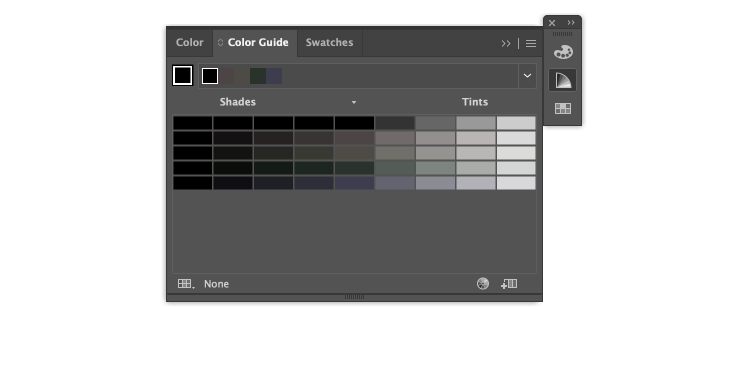Switch to the Color tab
This screenshot has width=750, height=370.
pyautogui.click(x=189, y=43)
